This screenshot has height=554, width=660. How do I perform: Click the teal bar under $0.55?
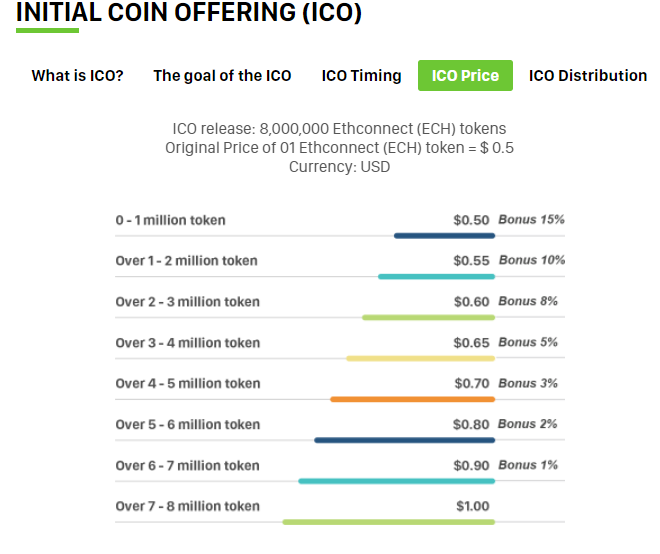click(436, 276)
